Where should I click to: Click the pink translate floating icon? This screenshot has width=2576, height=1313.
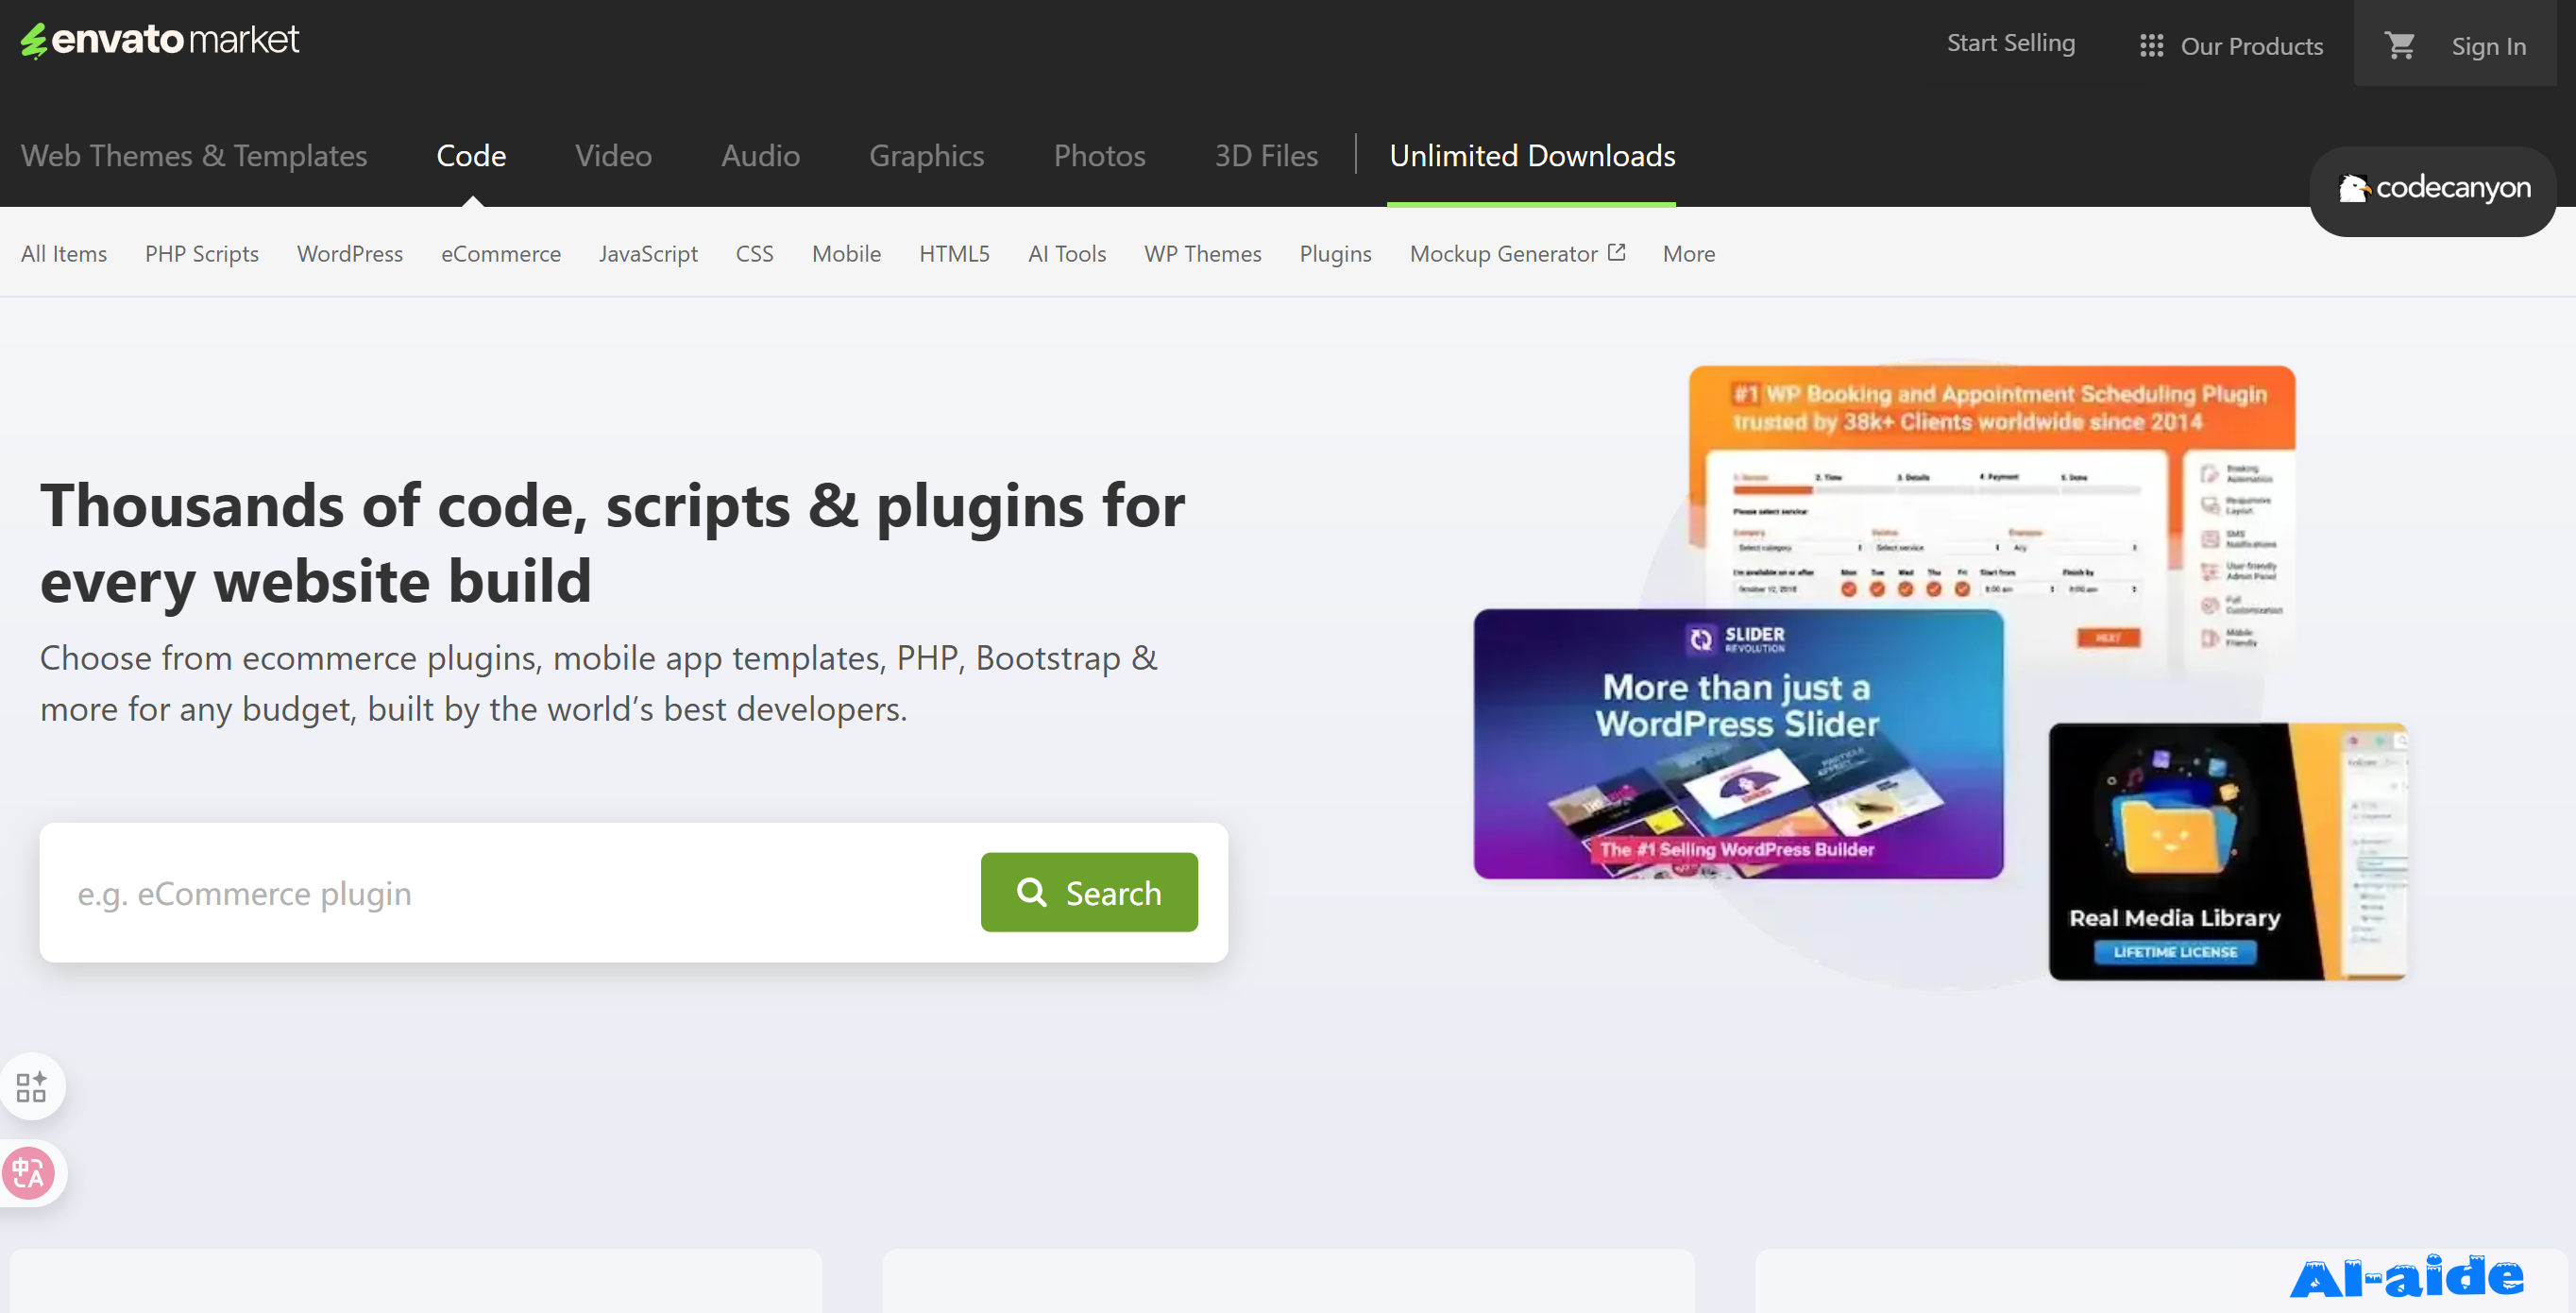(x=29, y=1173)
